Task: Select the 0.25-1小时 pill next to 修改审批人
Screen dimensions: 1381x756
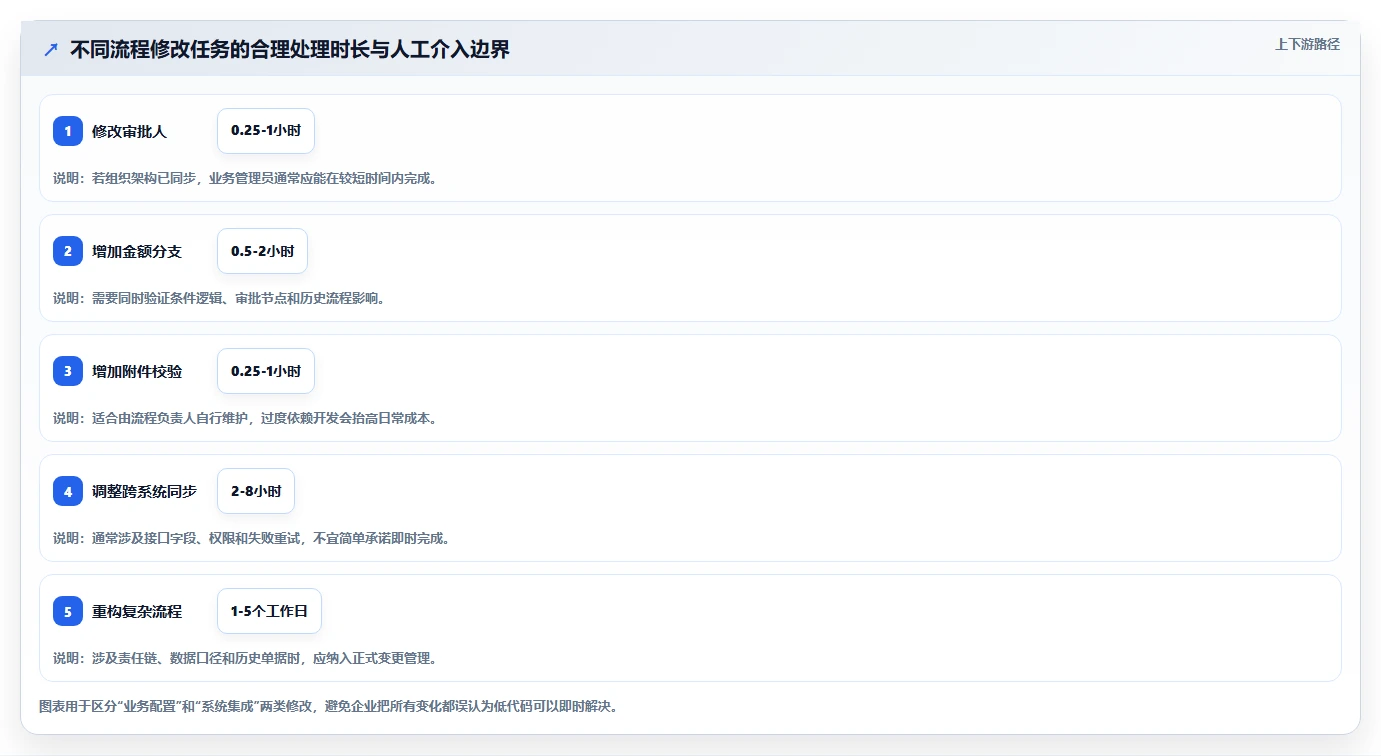Action: pyautogui.click(x=266, y=131)
